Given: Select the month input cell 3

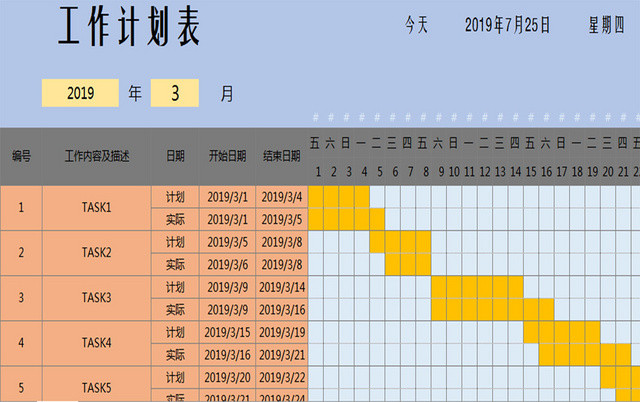Looking at the screenshot, I should 175,93.
